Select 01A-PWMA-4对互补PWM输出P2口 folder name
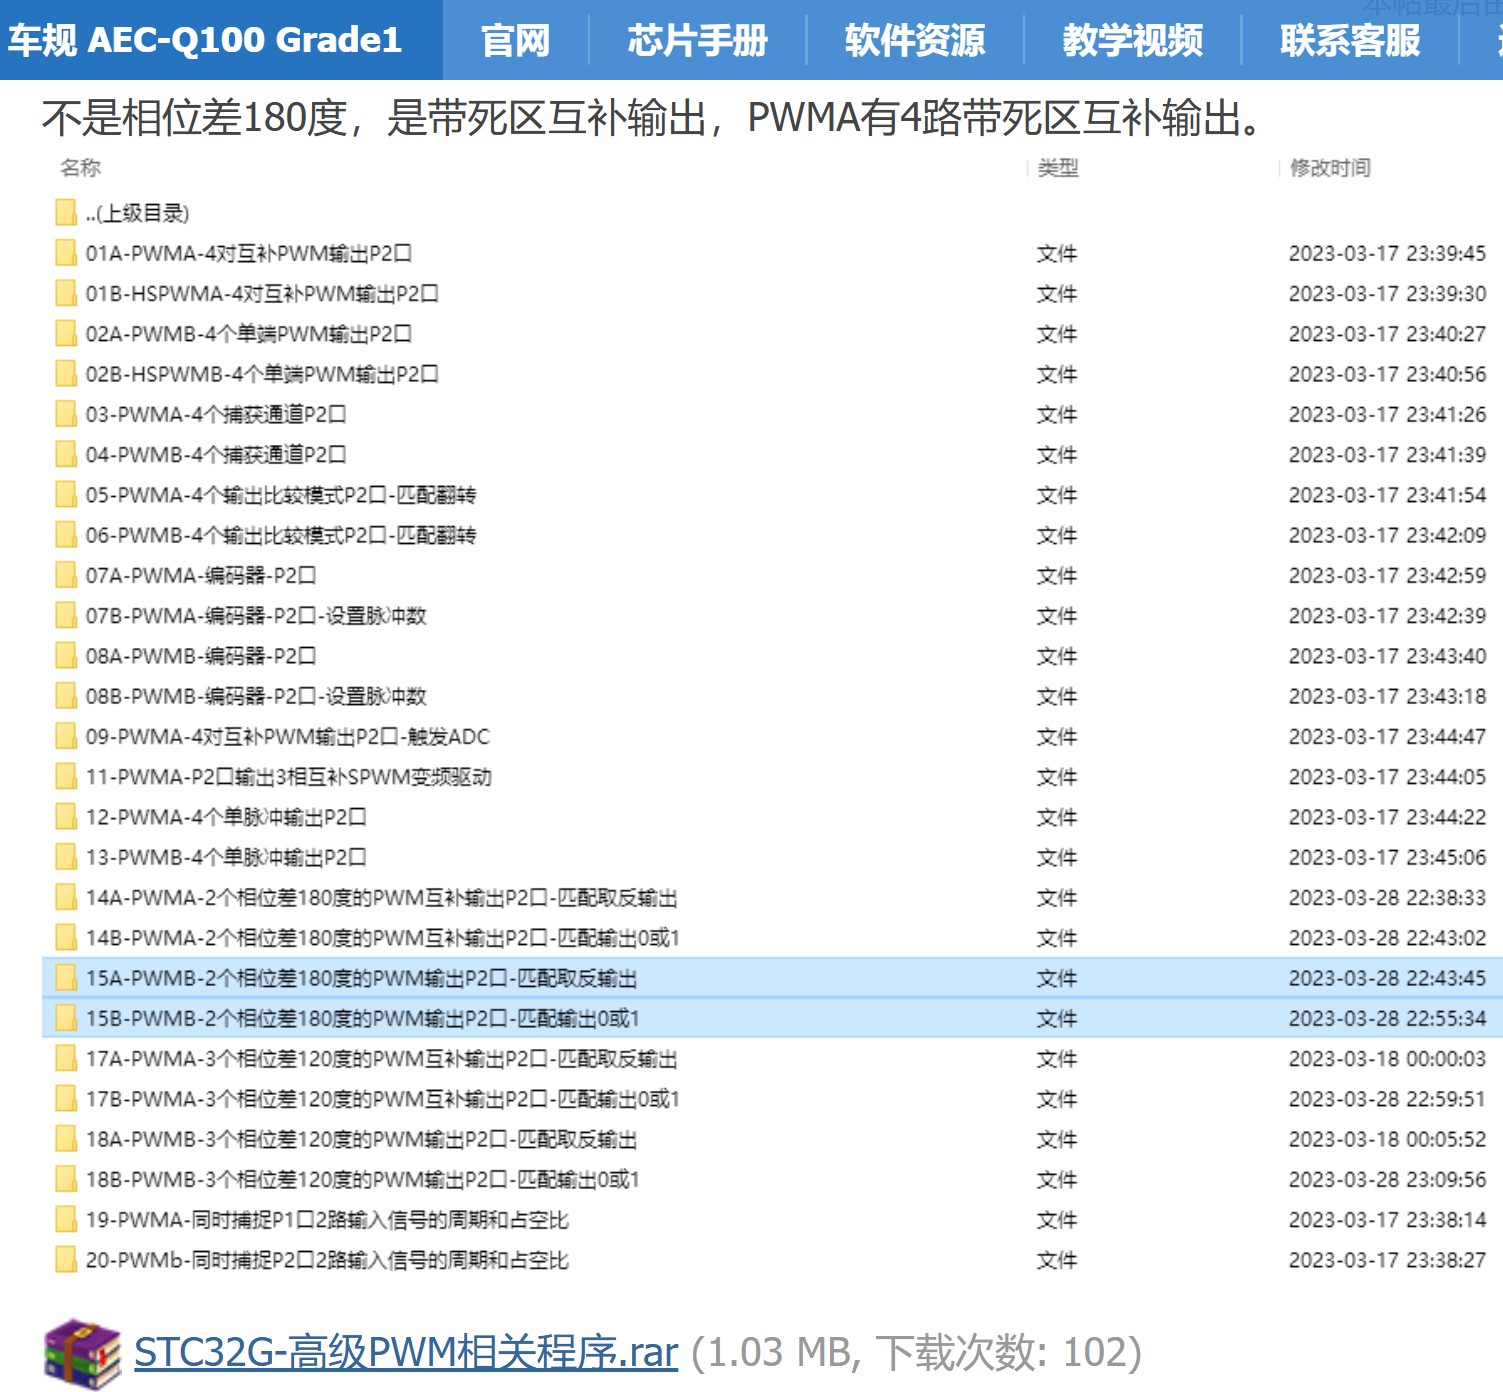Screen dimensions: 1503x1392 (x=248, y=253)
